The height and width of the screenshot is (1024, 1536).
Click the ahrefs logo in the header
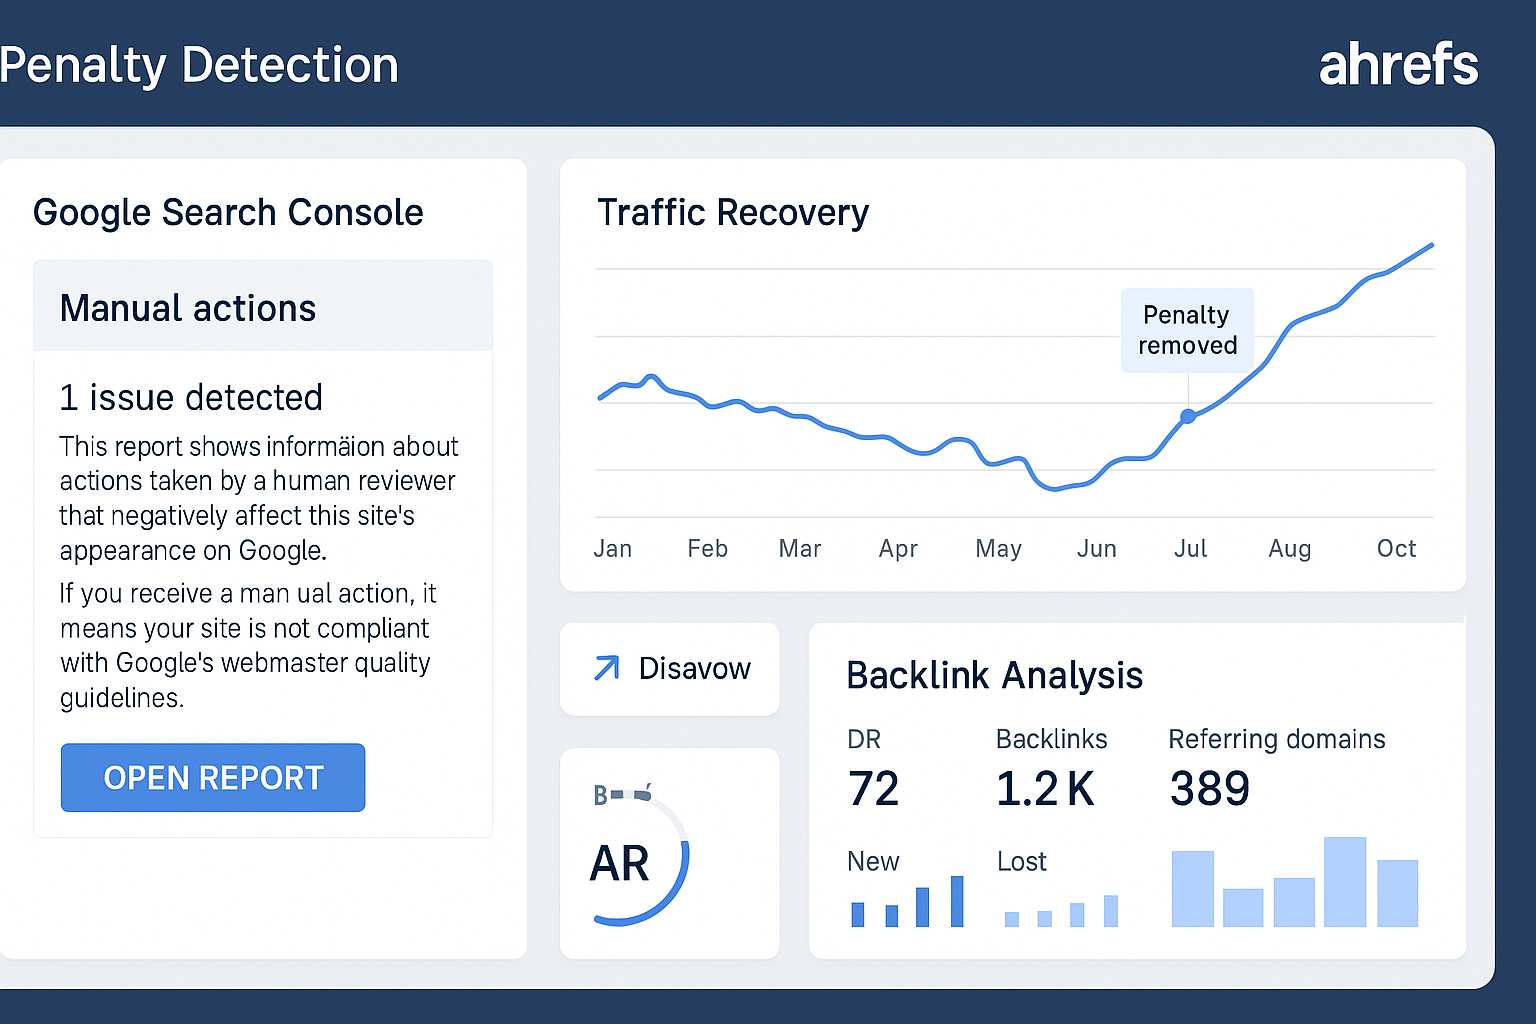1398,64
